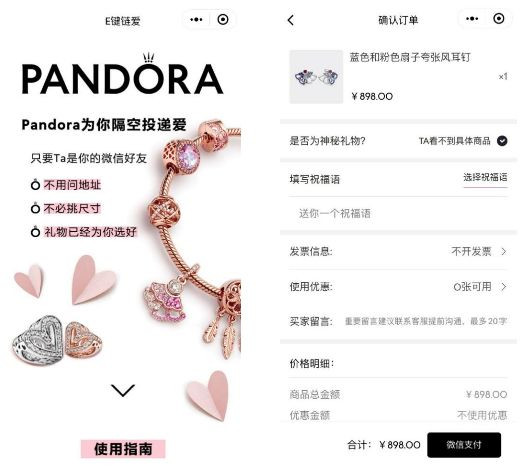The width and height of the screenshot is (525, 474).
Task: Expand the 使用优惠 coupon arrow
Action: [x=503, y=287]
